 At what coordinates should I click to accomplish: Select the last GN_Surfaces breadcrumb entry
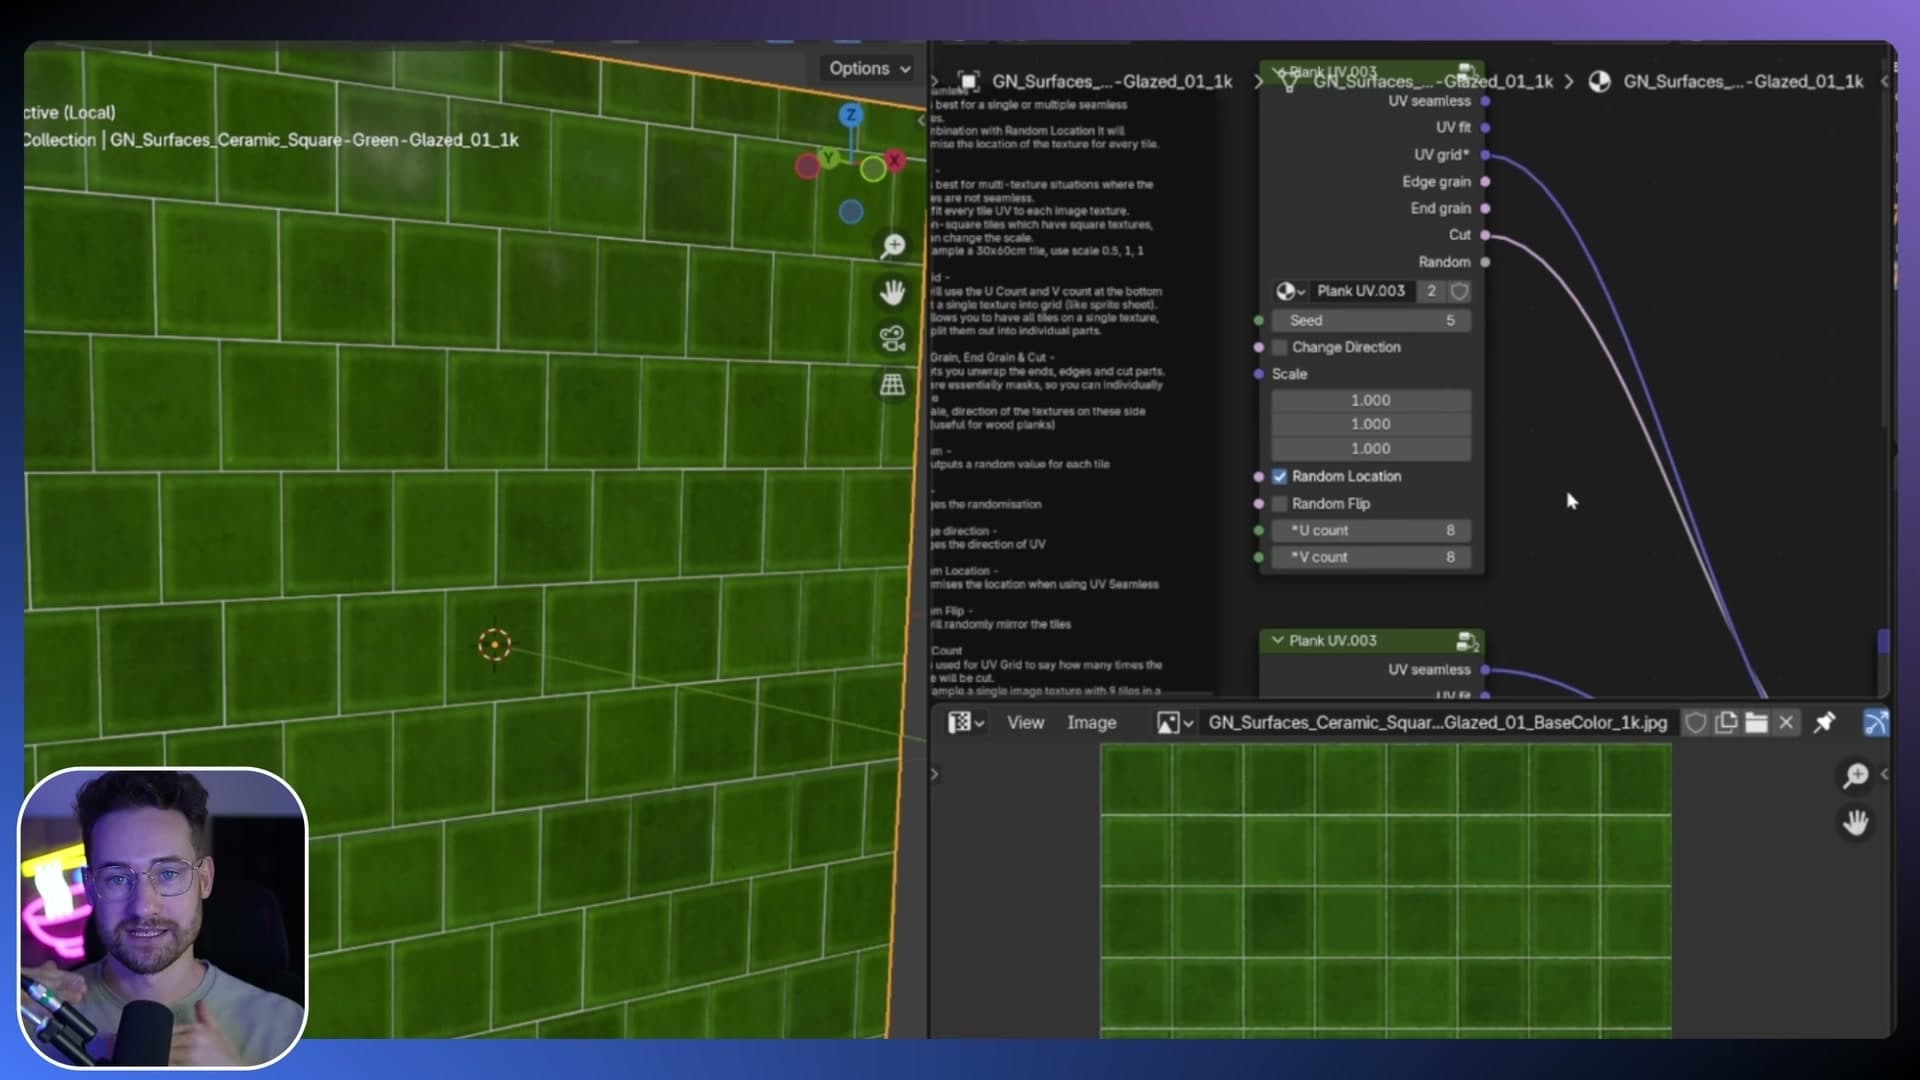pyautogui.click(x=1743, y=82)
